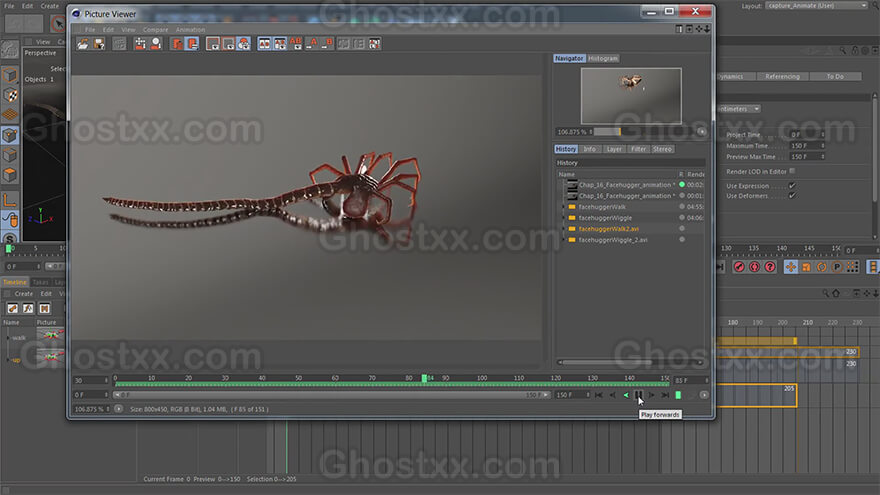
Task: Click green status dot of first Chap_16 entry
Action: (682, 185)
